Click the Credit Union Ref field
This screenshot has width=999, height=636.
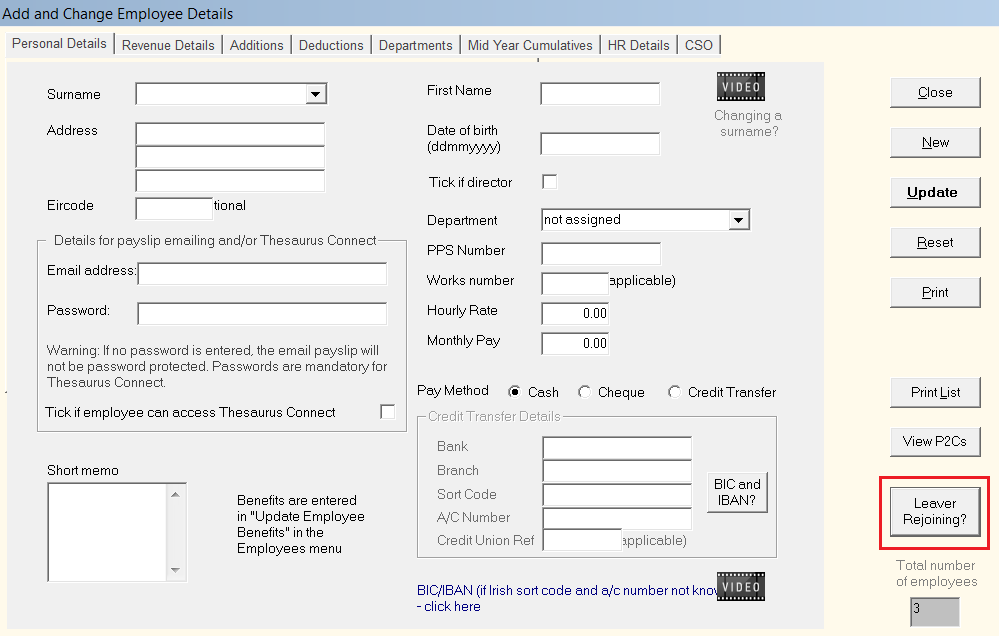pyautogui.click(x=582, y=540)
